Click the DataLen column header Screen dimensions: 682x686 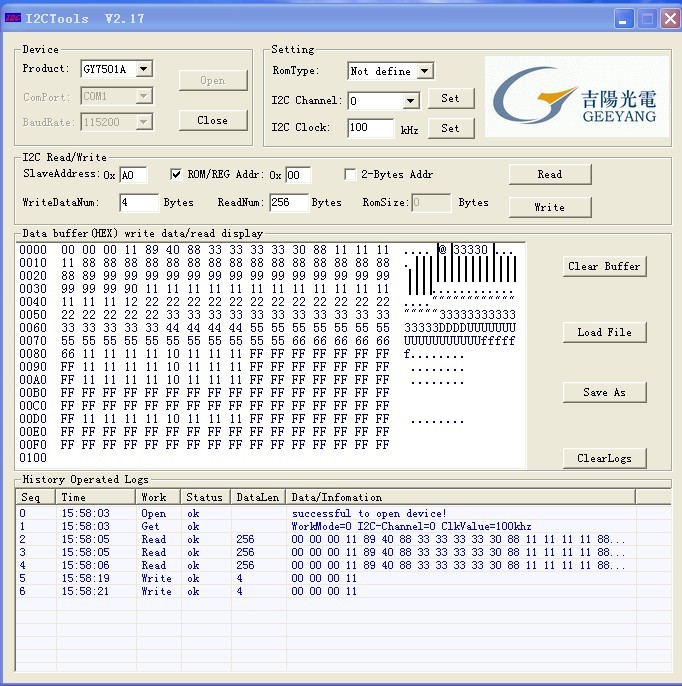pyautogui.click(x=258, y=497)
